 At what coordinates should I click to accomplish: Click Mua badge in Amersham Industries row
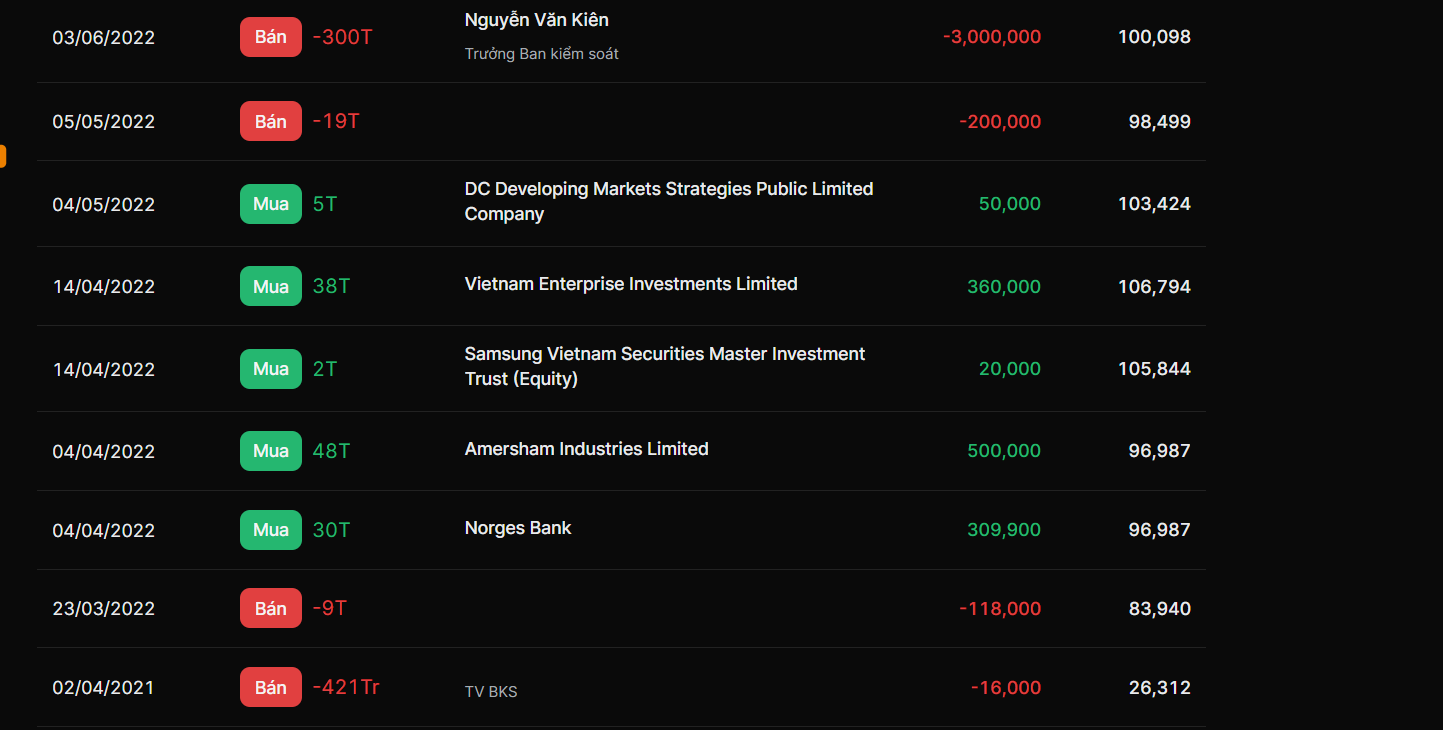click(x=270, y=451)
